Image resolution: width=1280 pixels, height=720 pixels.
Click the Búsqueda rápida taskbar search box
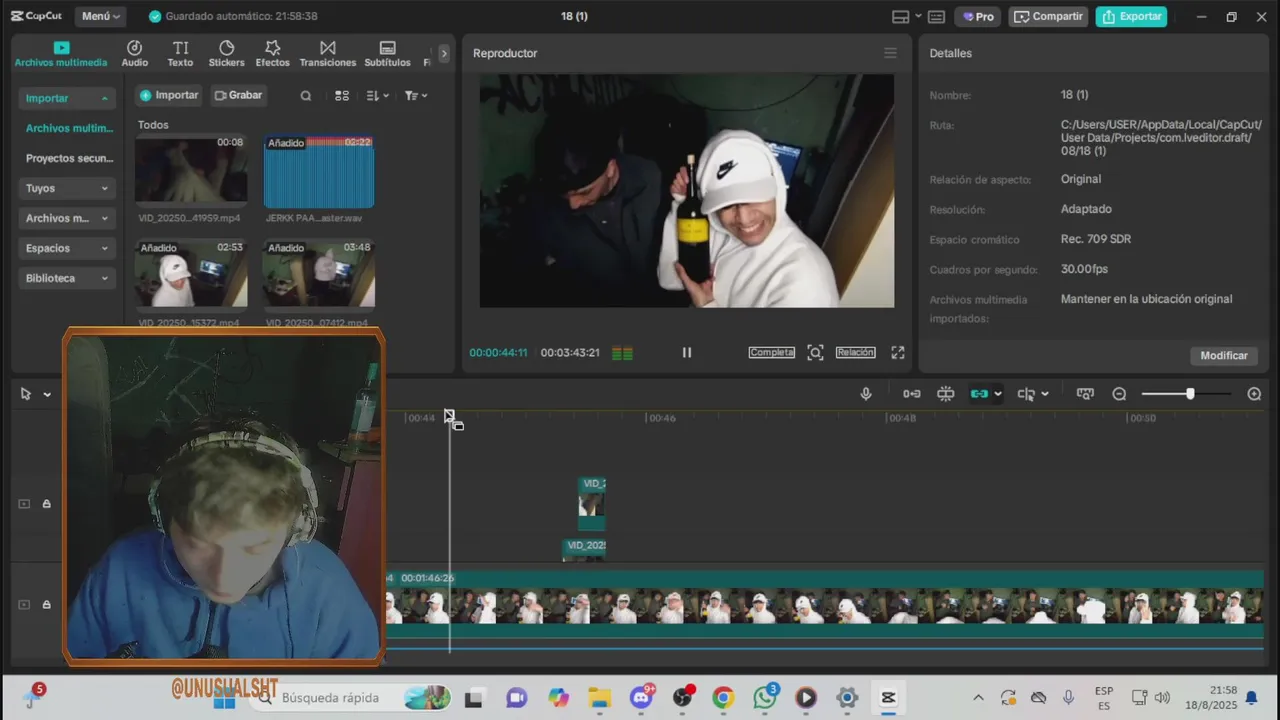(x=350, y=697)
